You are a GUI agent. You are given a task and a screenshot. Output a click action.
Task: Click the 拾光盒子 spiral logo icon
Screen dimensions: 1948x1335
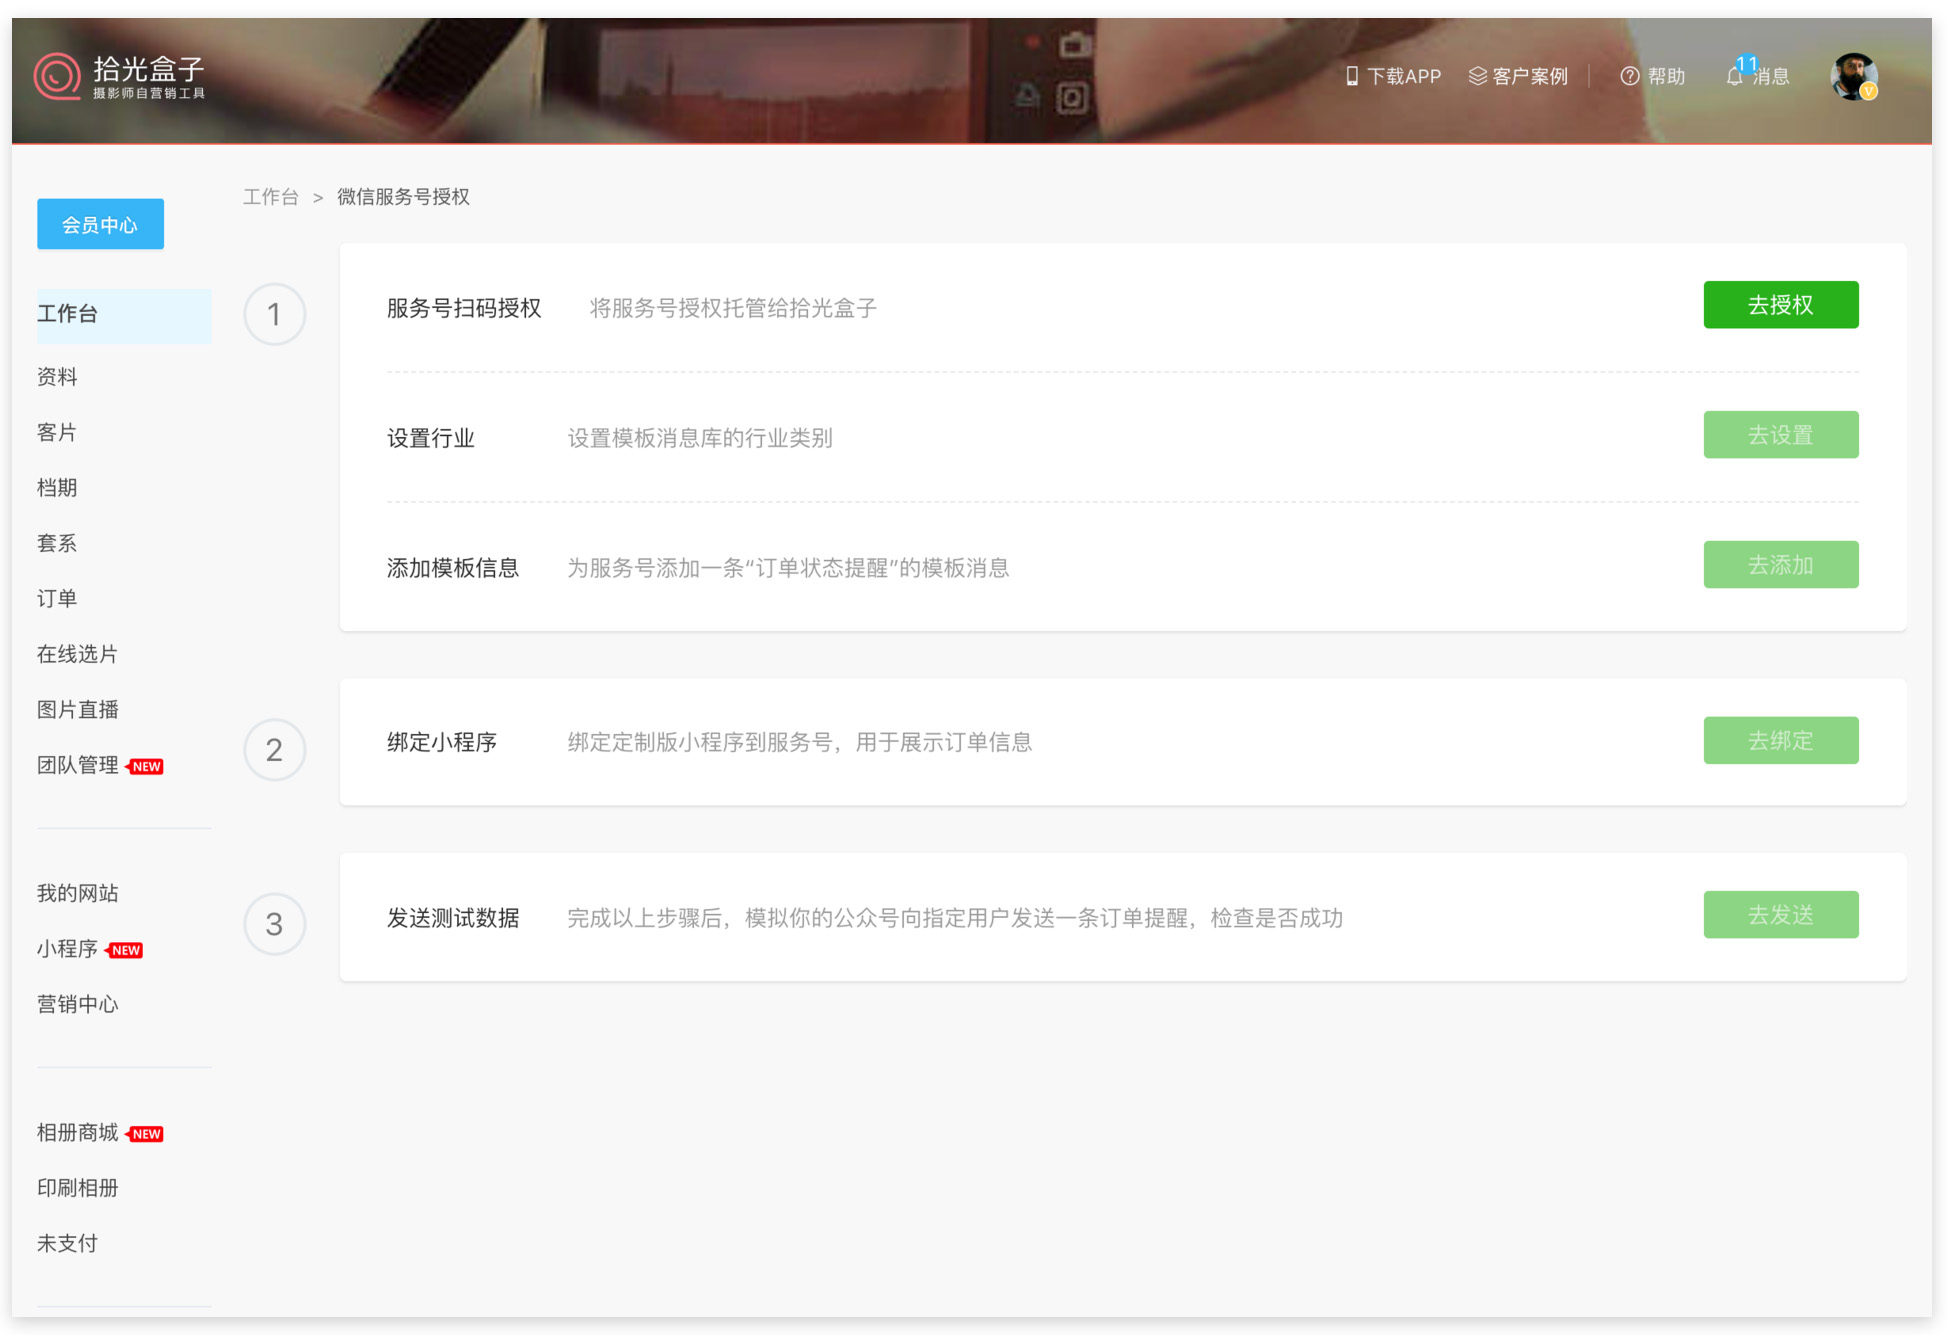click(57, 76)
